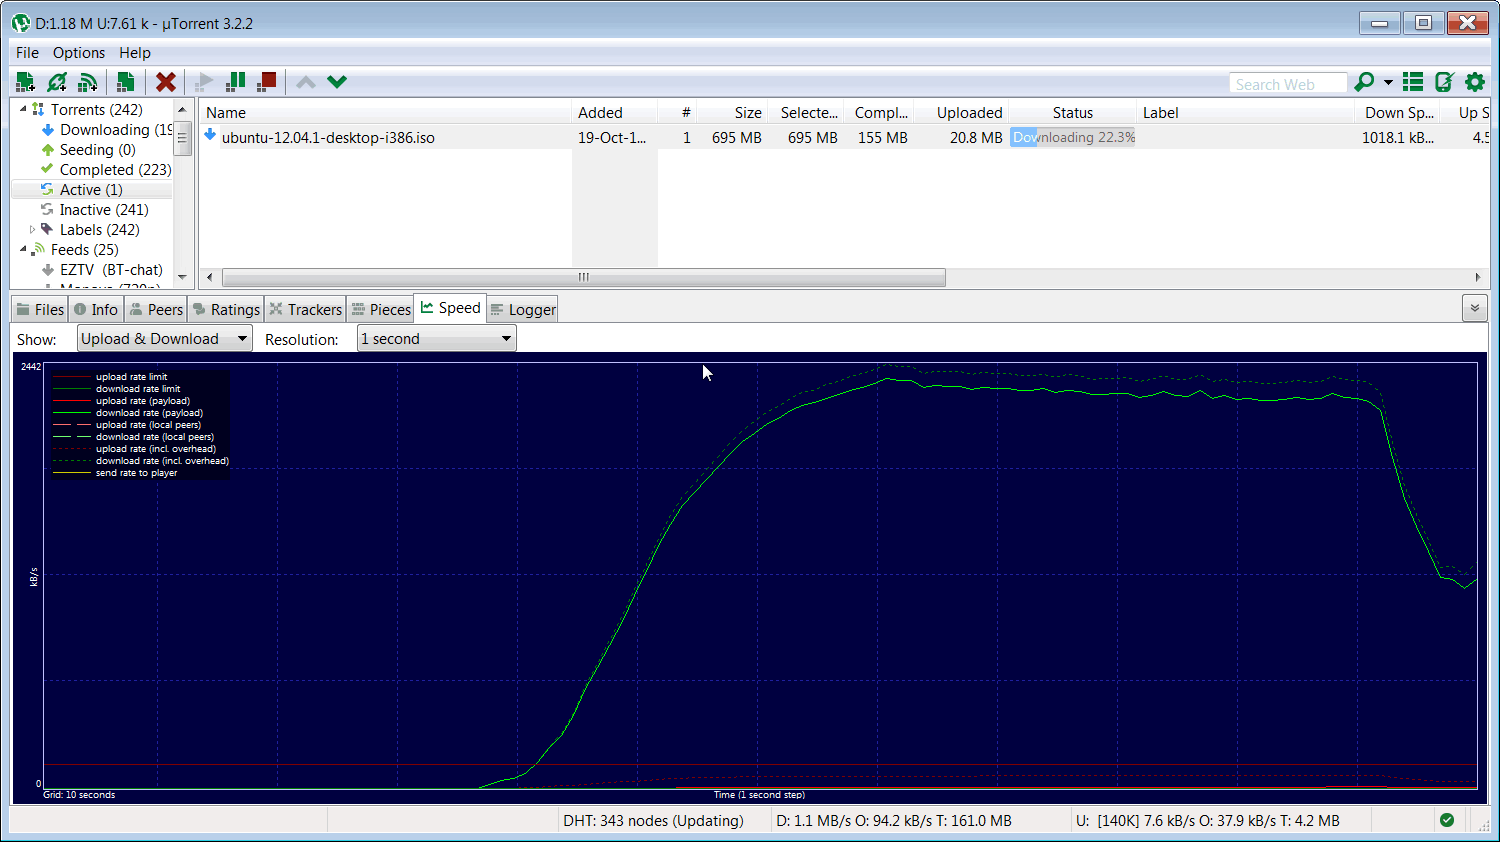Select Completed (223) in sidebar
Viewport: 1500px width, 842px height.
[115, 170]
